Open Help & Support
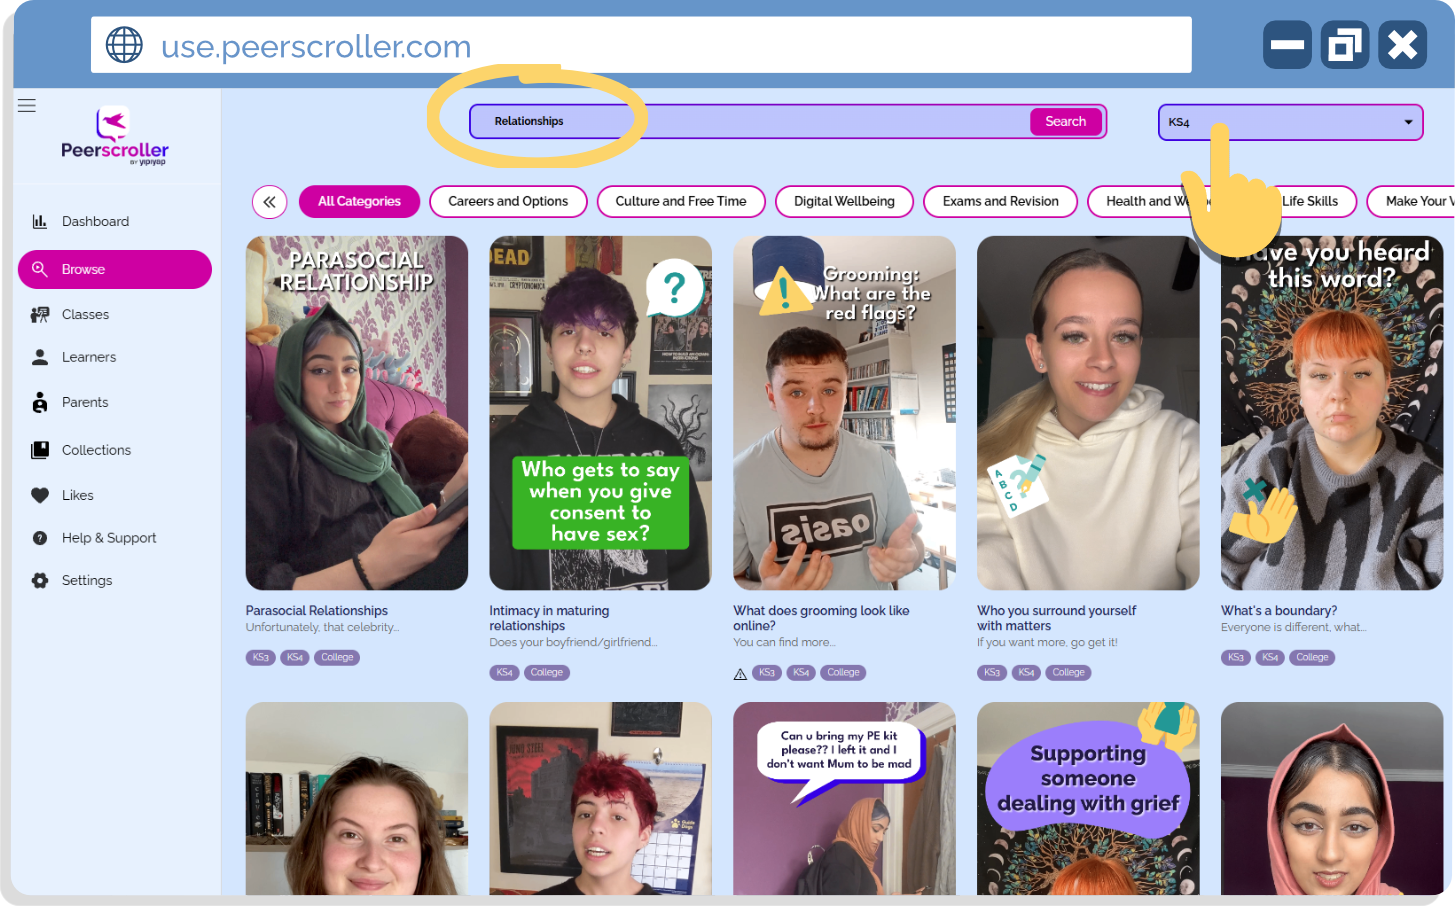The image size is (1455, 906). tap(109, 538)
